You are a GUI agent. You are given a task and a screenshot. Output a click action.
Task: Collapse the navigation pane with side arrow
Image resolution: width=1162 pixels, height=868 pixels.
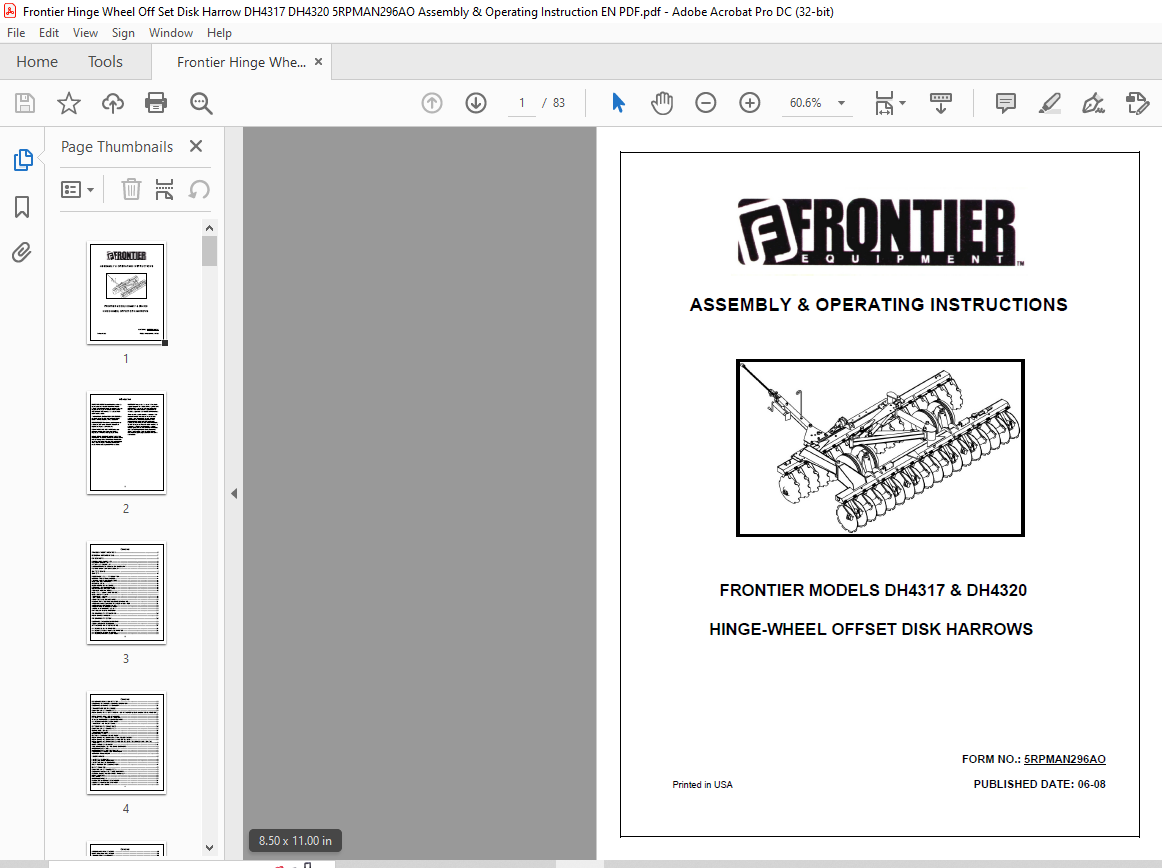click(x=234, y=493)
